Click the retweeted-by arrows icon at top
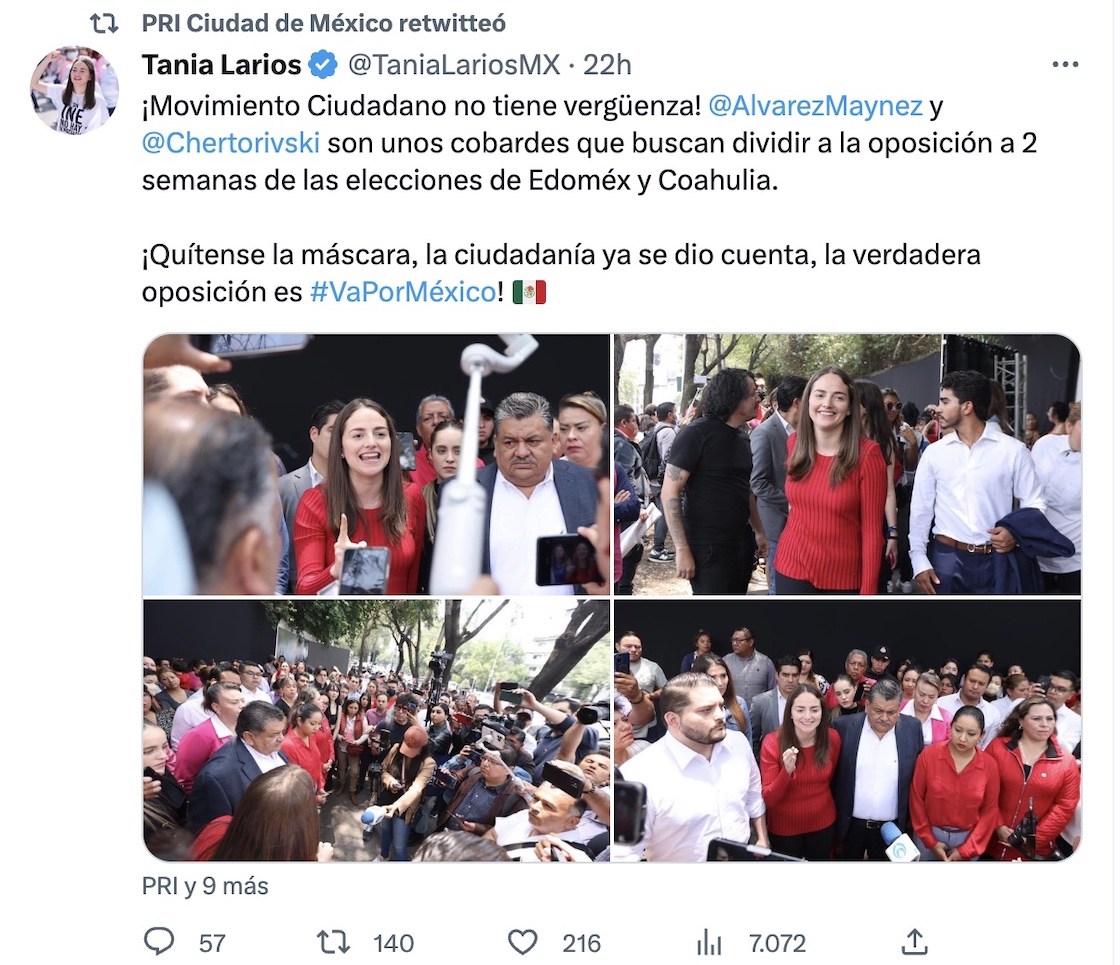The width and height of the screenshot is (1120, 965). click(104, 24)
